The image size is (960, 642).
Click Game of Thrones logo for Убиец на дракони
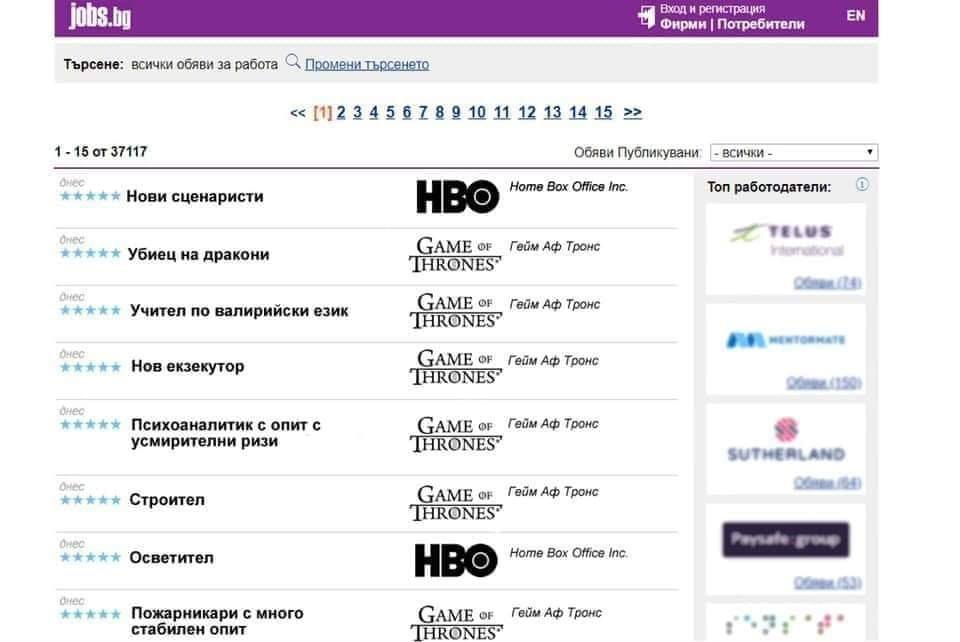tap(455, 255)
